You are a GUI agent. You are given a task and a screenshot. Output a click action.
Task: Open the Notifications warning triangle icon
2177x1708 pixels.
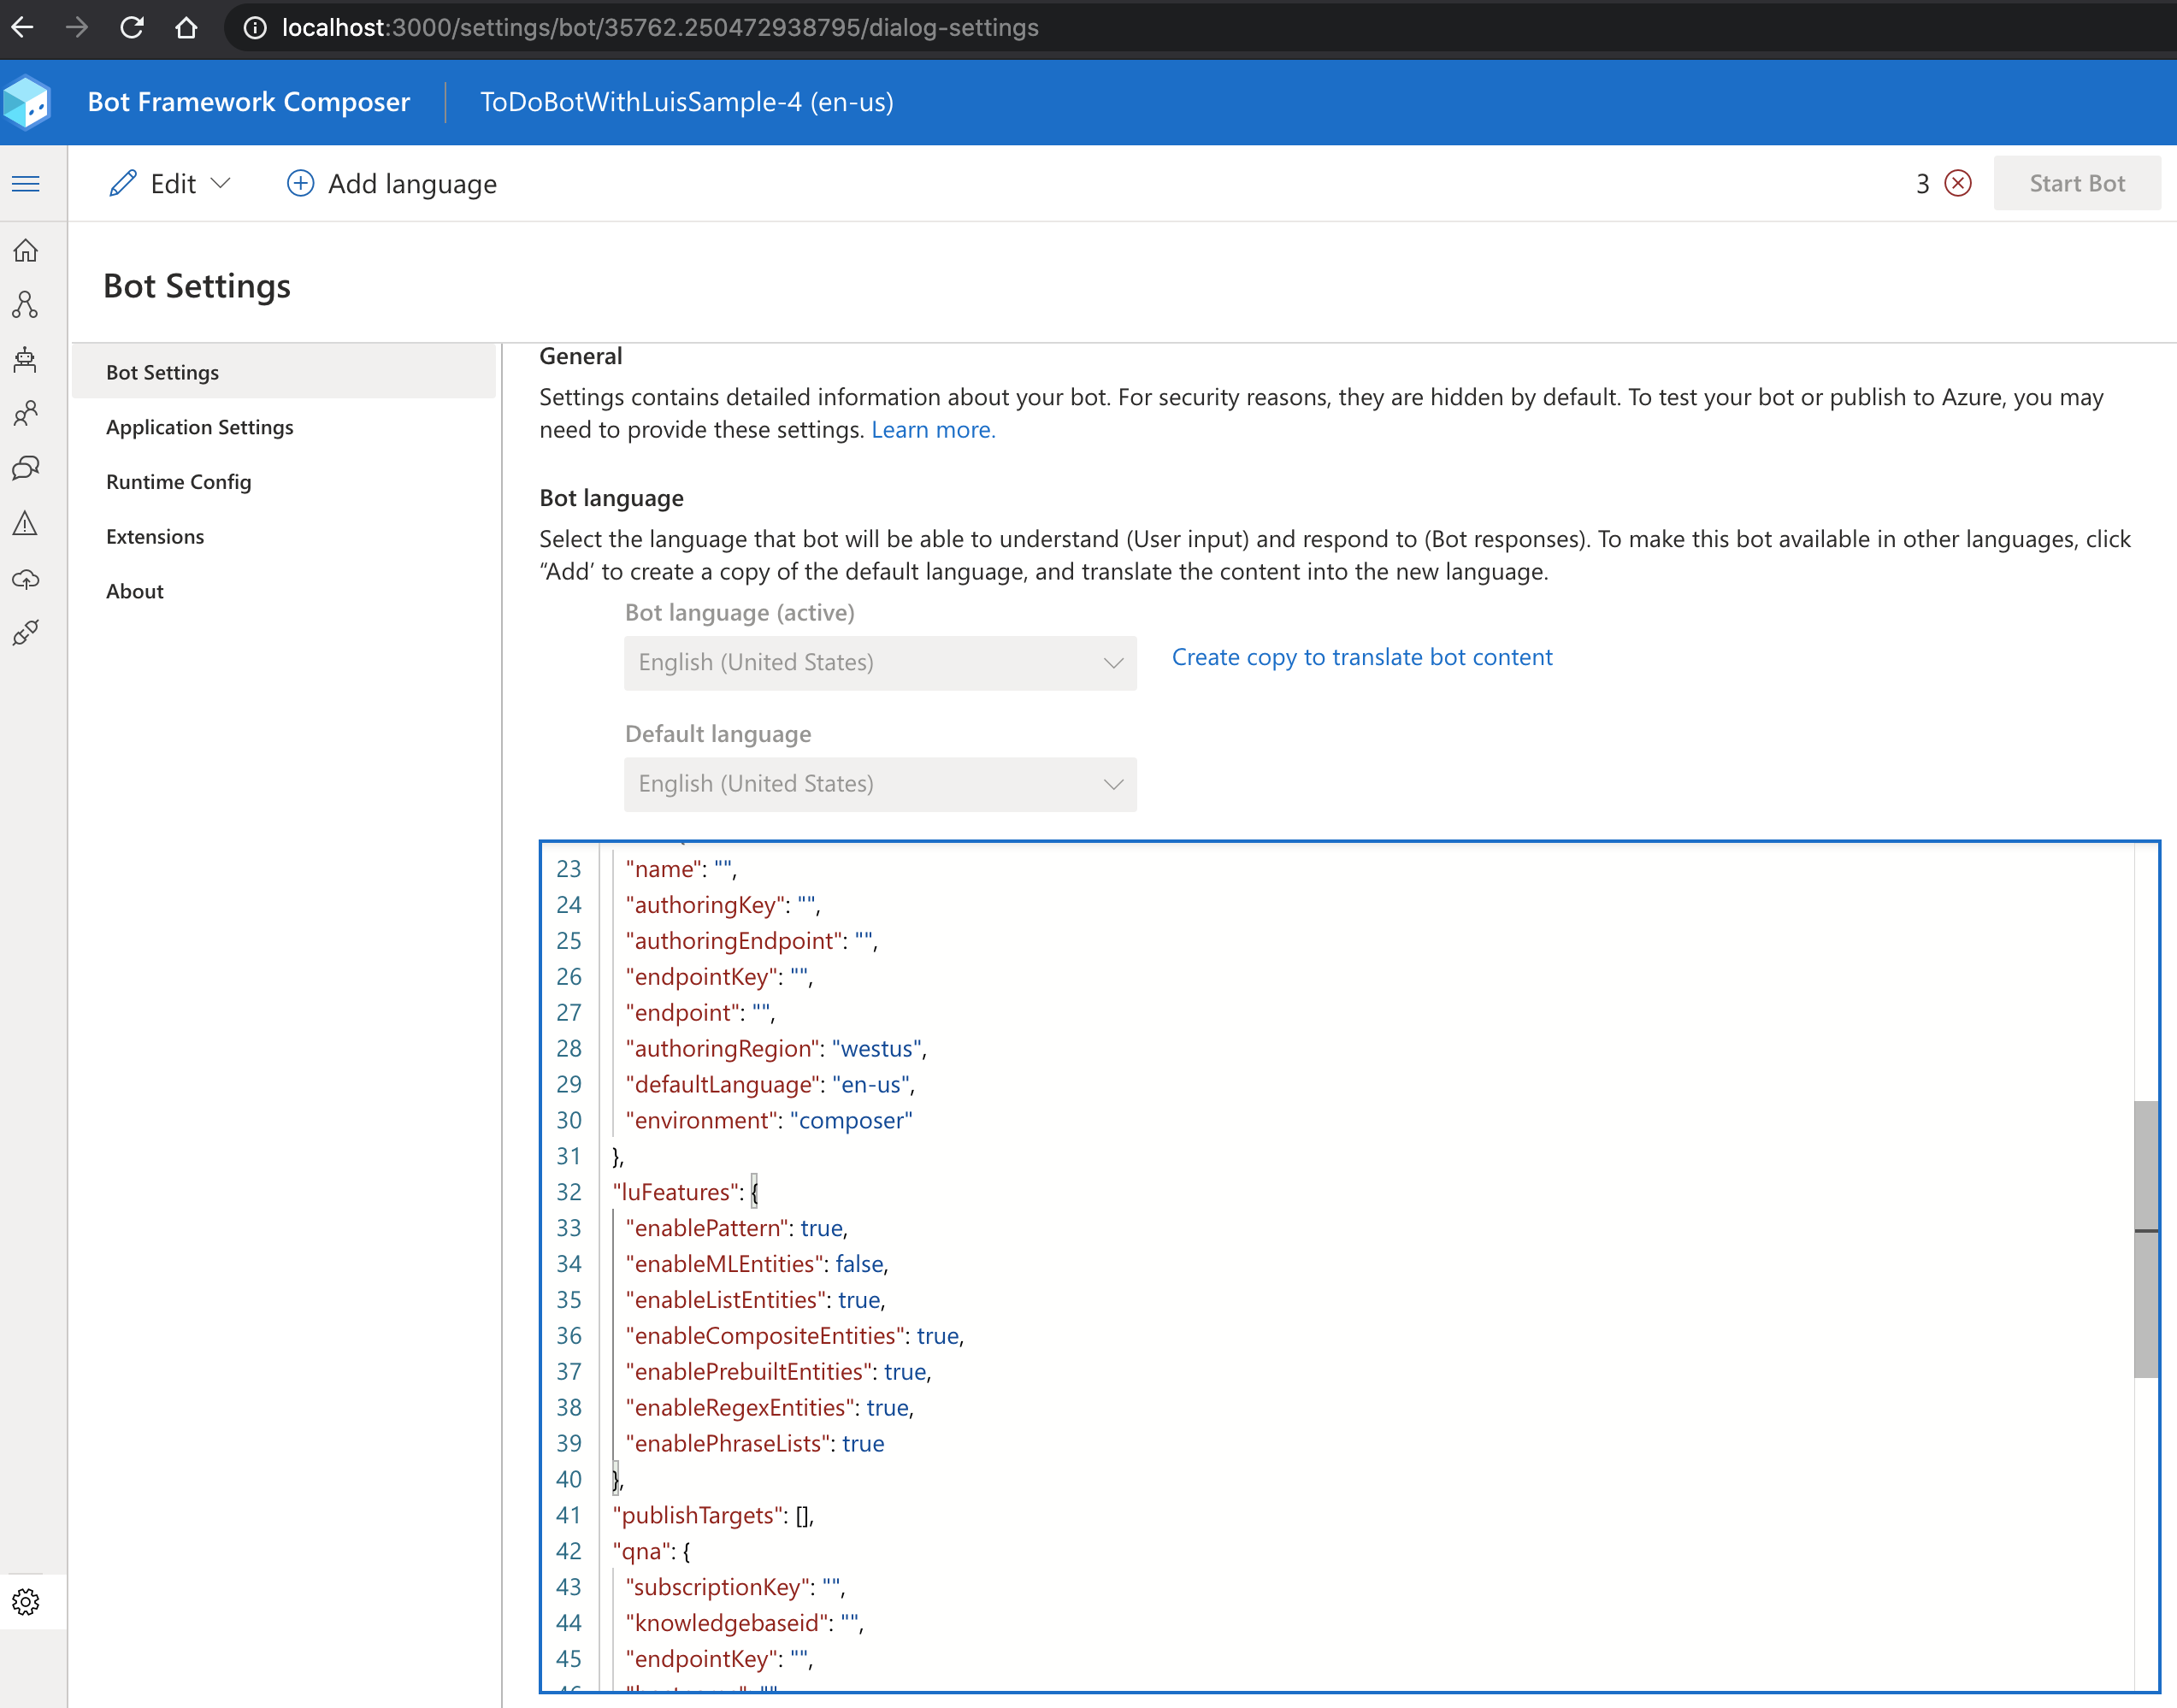(x=26, y=523)
